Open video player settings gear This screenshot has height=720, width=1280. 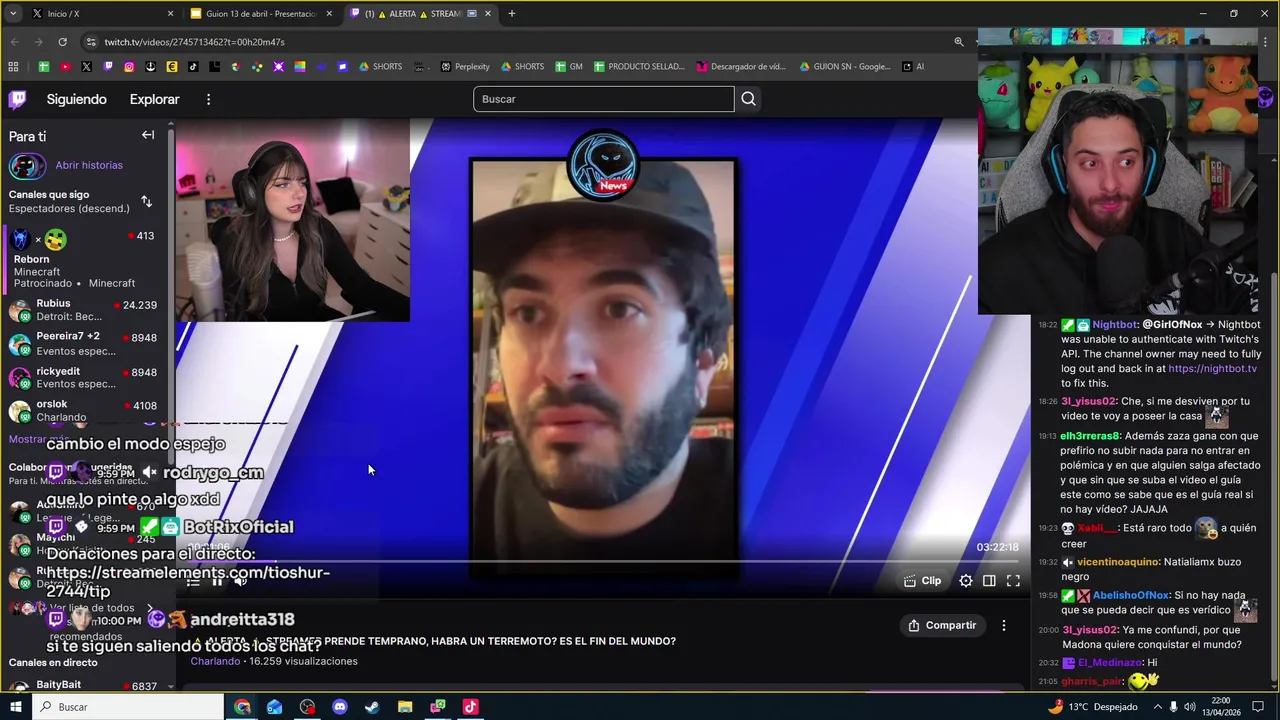(966, 581)
